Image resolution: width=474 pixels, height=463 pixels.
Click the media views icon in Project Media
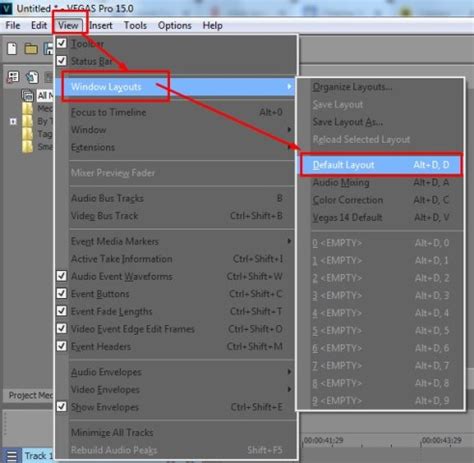point(13,77)
